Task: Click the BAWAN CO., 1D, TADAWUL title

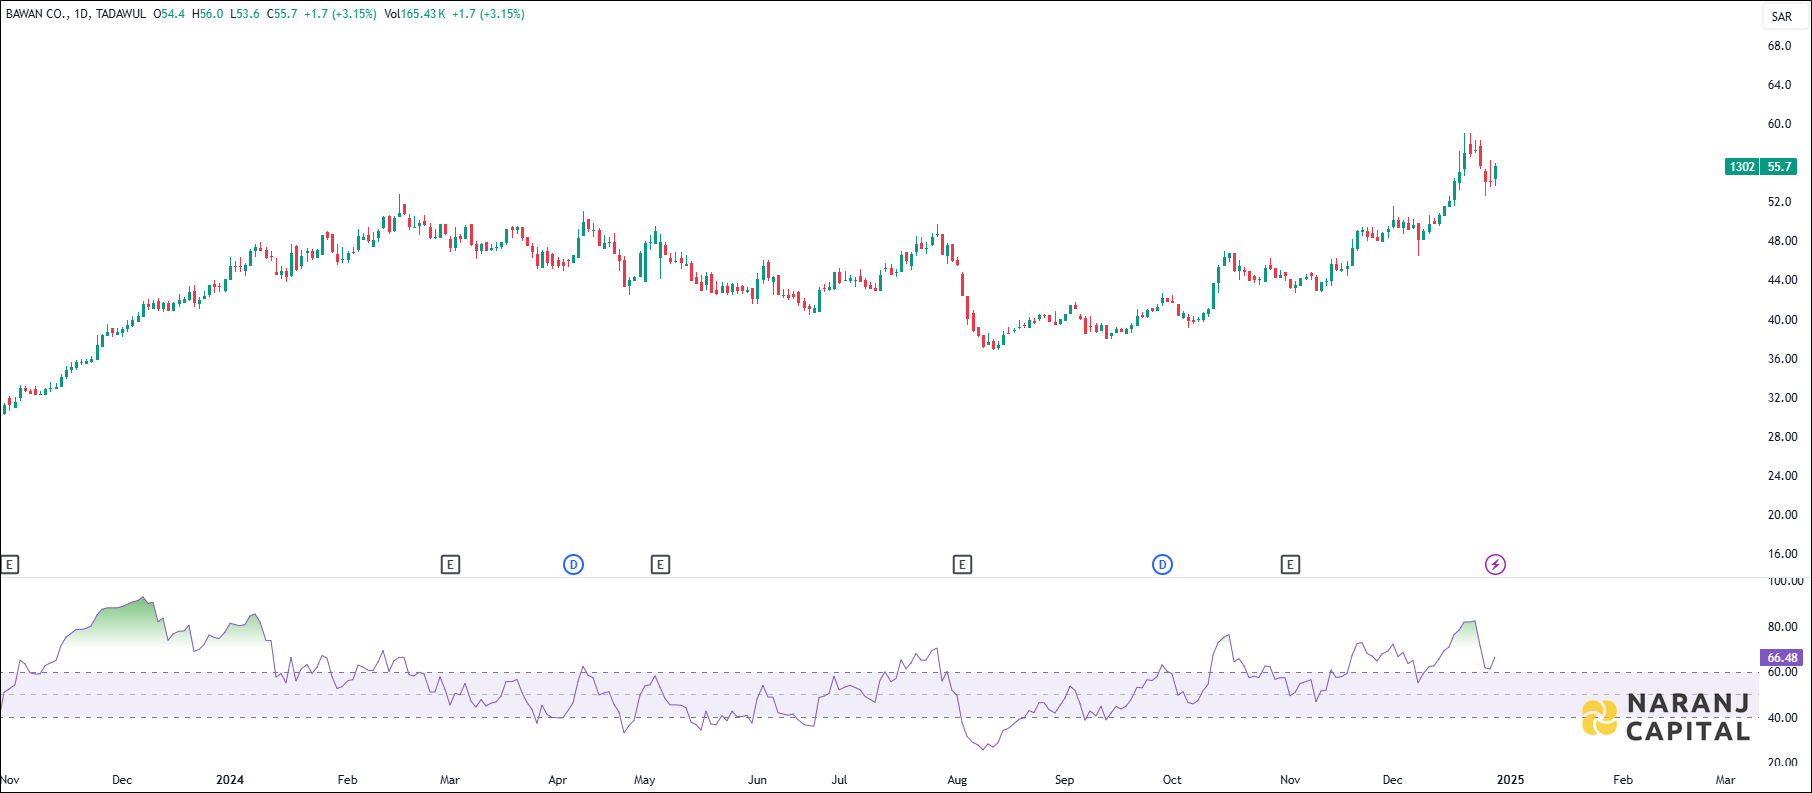Action: pos(76,14)
